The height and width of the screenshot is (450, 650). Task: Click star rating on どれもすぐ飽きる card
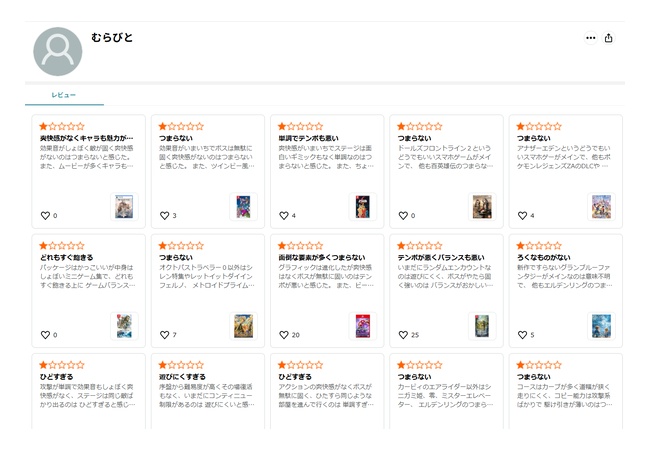pyautogui.click(x=62, y=246)
